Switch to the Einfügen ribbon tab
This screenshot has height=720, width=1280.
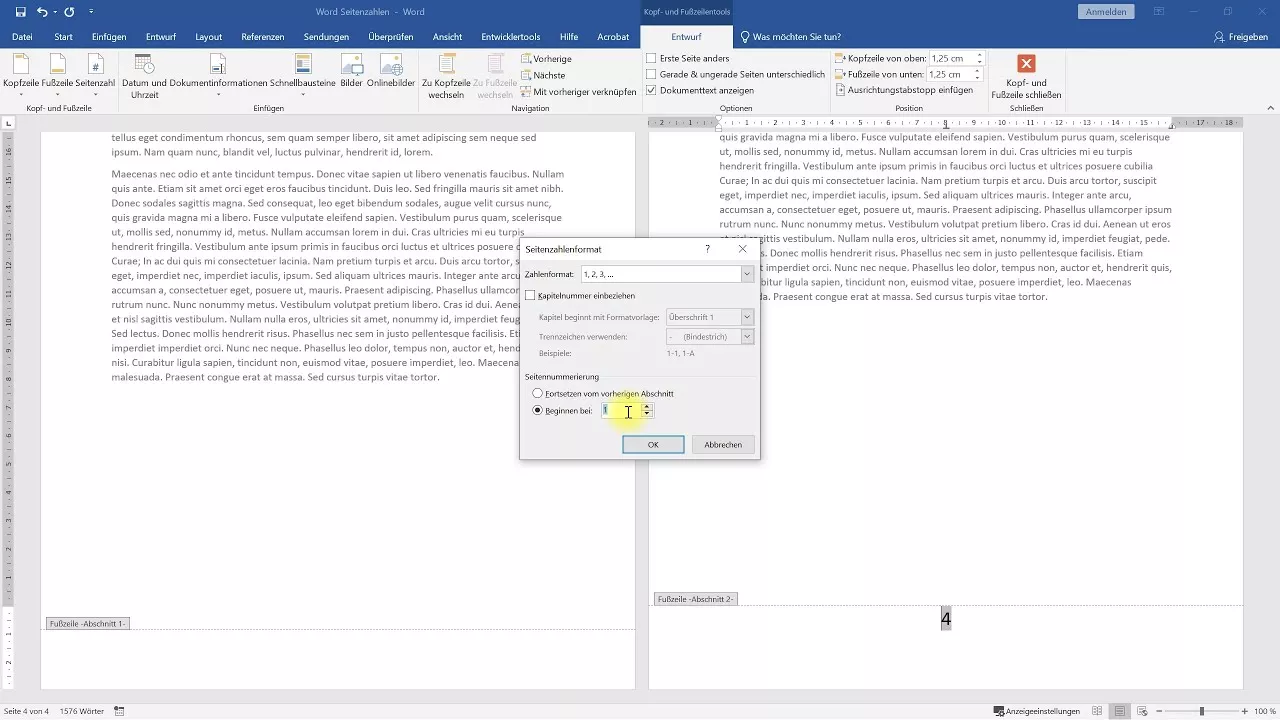108,35
